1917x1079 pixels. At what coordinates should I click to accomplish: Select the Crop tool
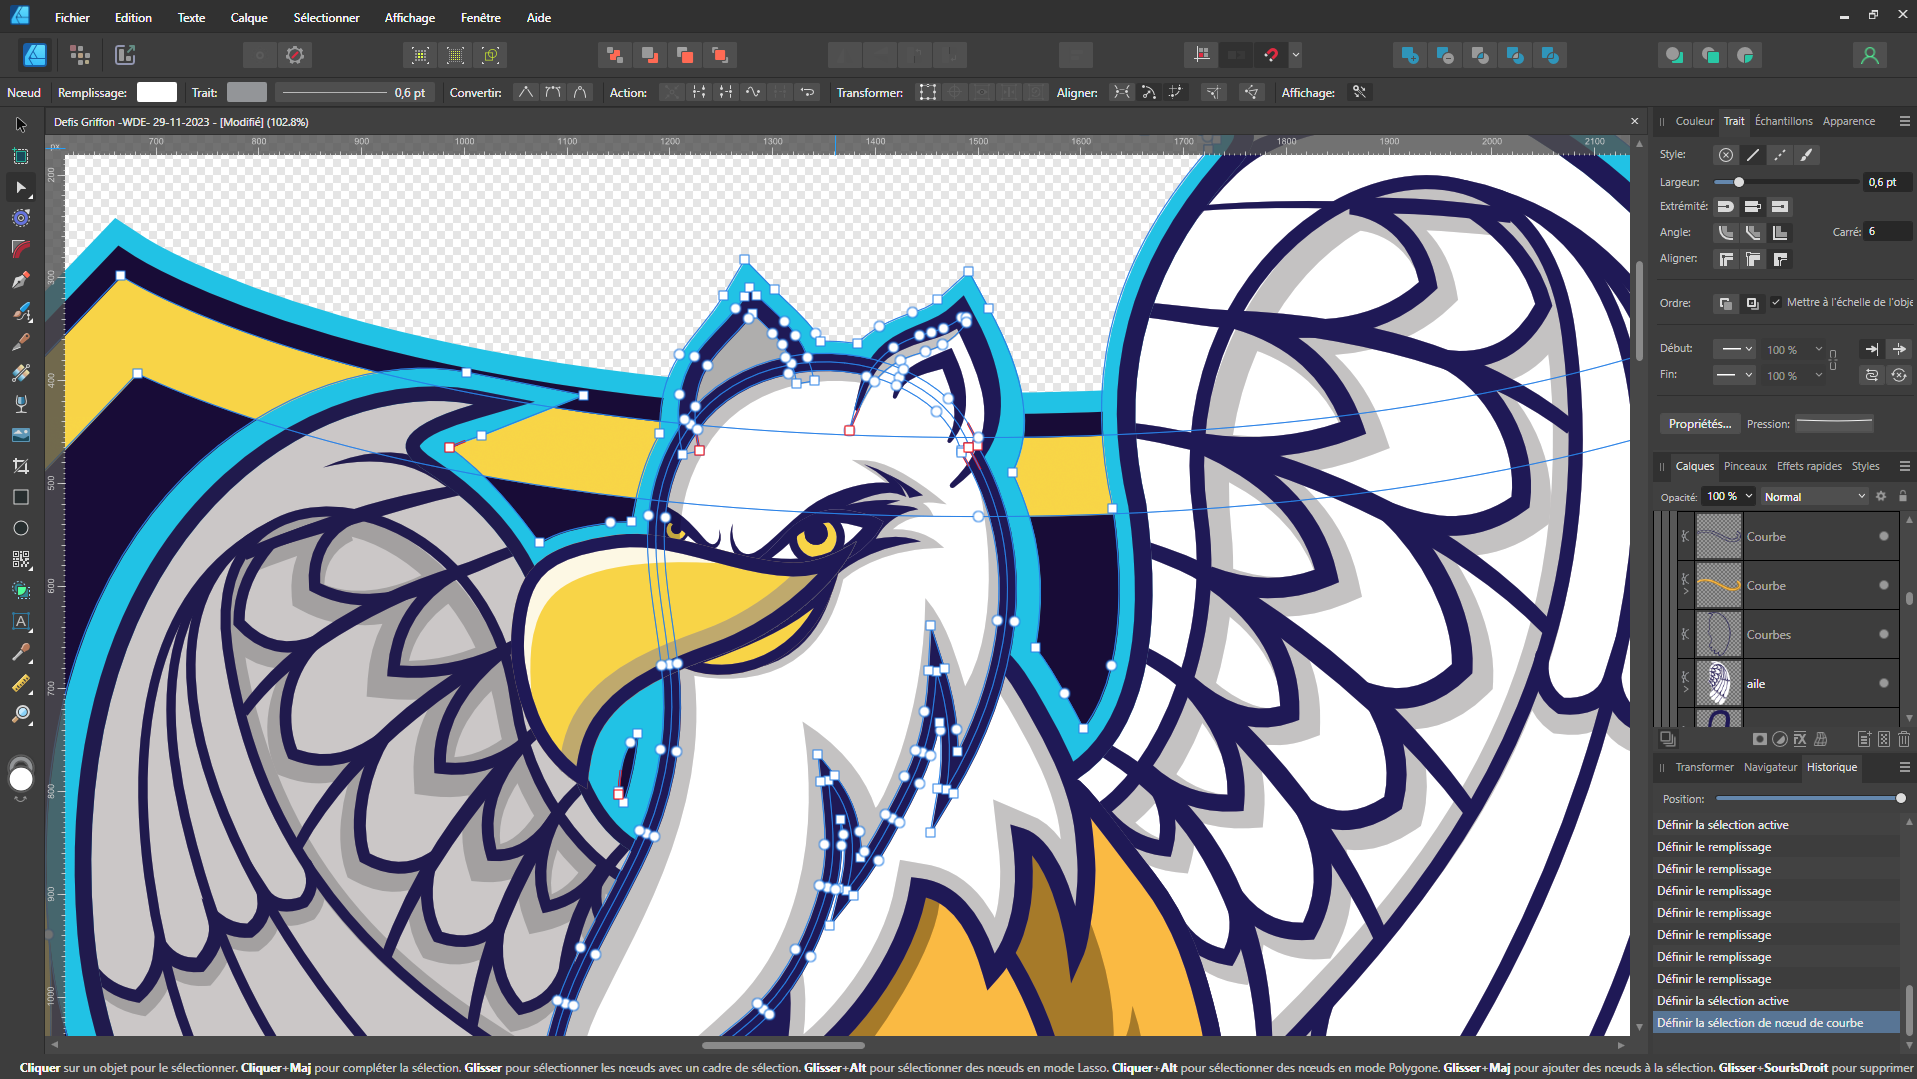pos(20,466)
